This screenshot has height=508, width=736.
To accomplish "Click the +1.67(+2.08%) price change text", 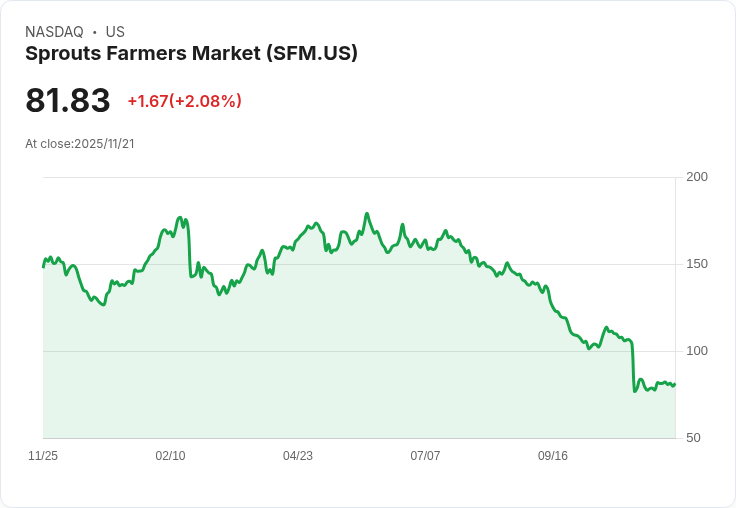I will pos(184,101).
